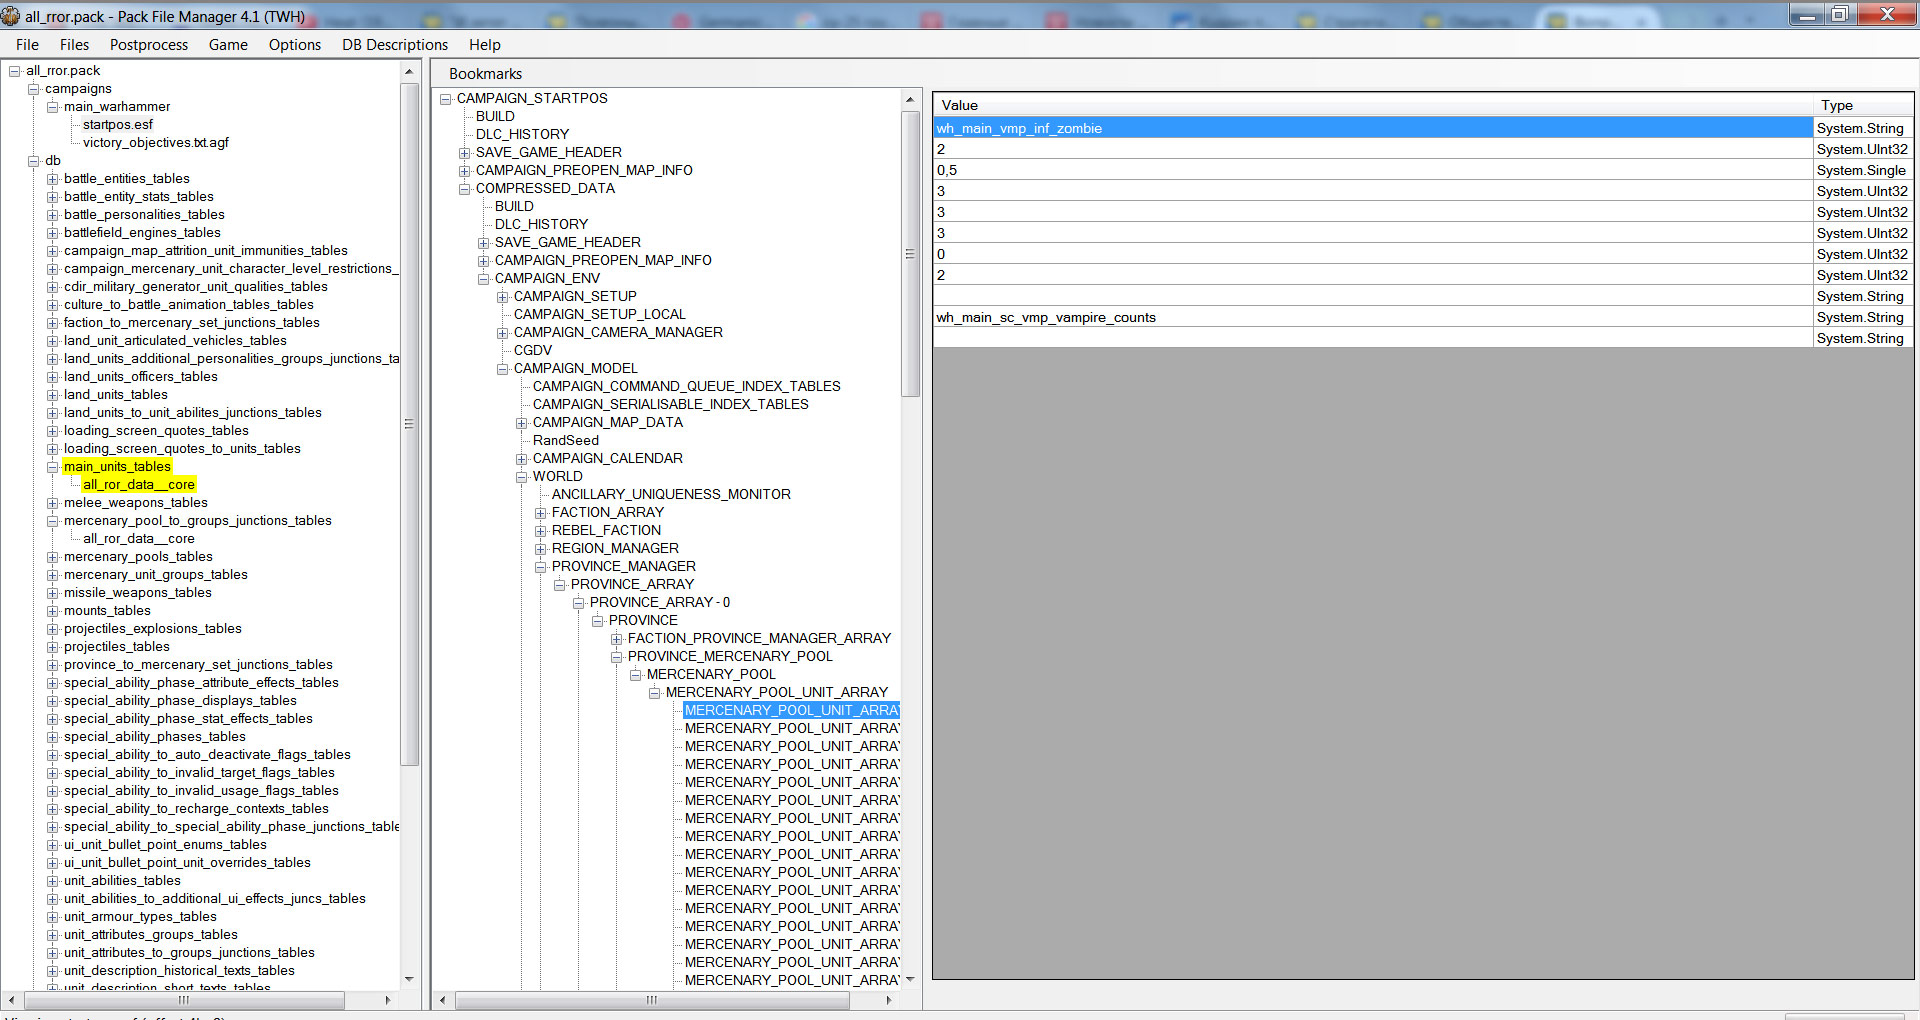Viewport: 1920px width, 1020px height.
Task: Expand REGION_MANAGER node
Action: (541, 549)
